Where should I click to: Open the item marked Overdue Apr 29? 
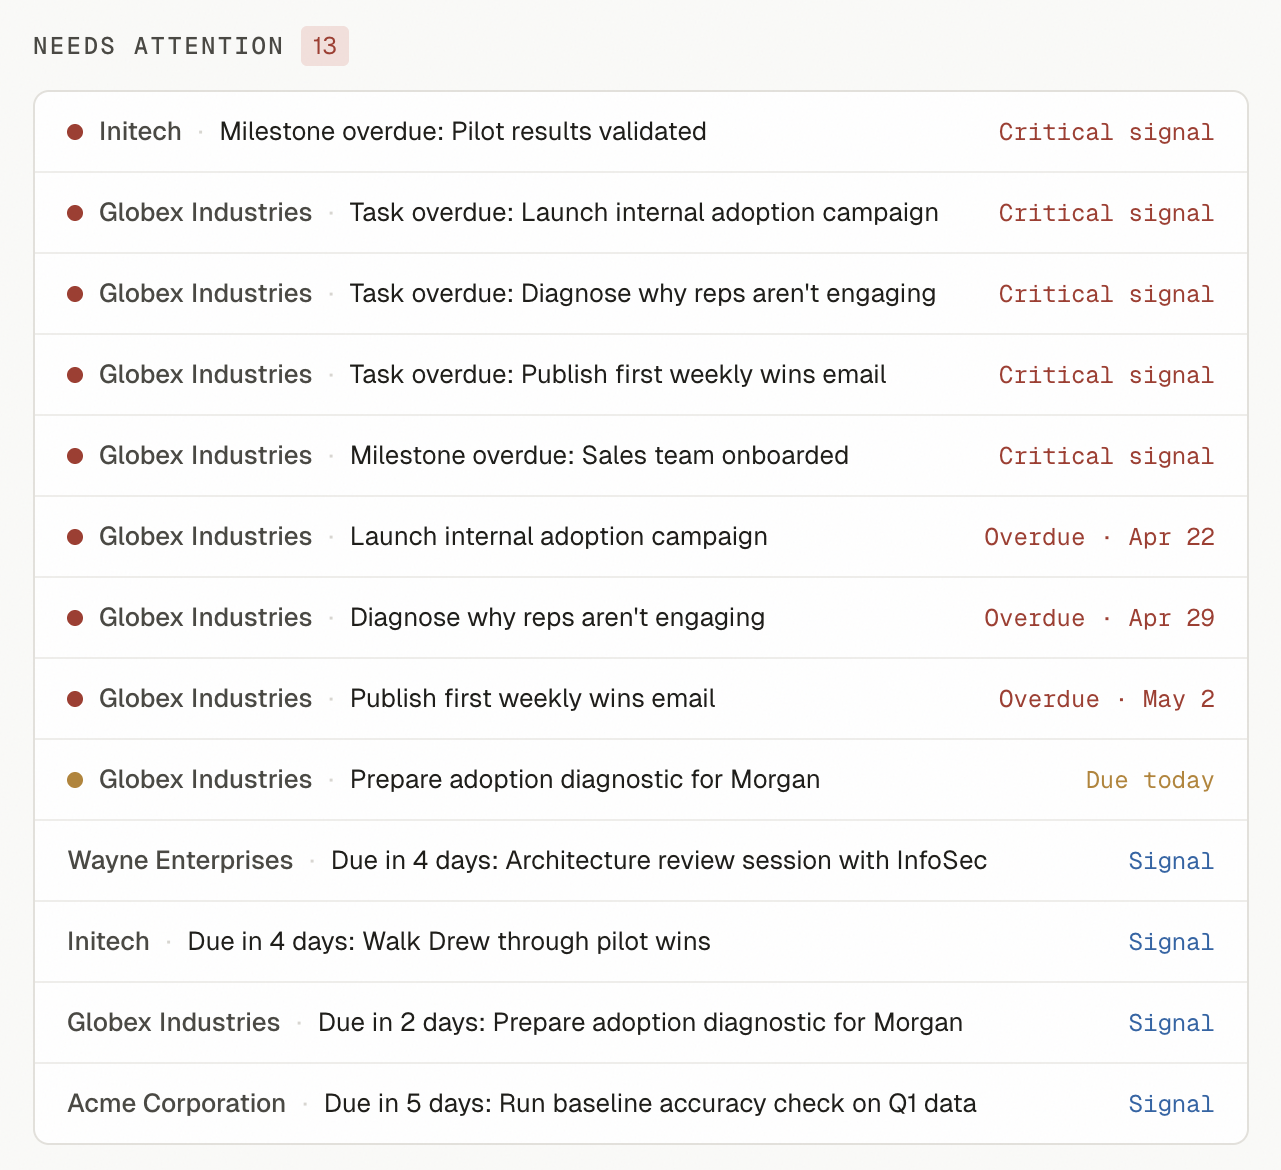[x=641, y=618]
